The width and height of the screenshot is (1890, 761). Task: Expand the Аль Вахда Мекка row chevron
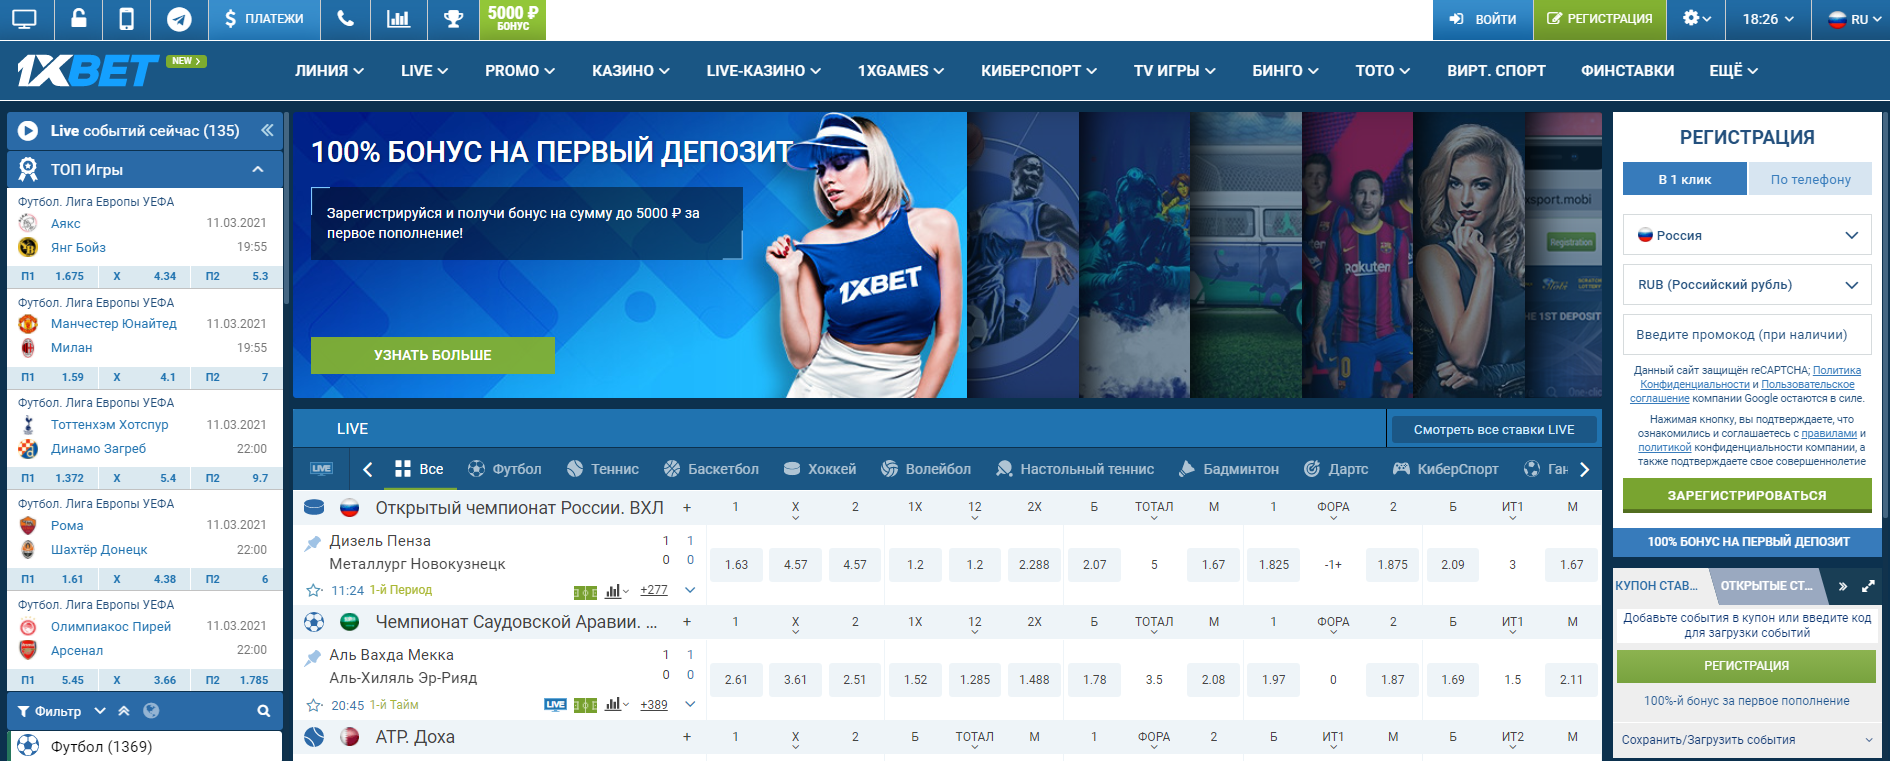click(690, 705)
